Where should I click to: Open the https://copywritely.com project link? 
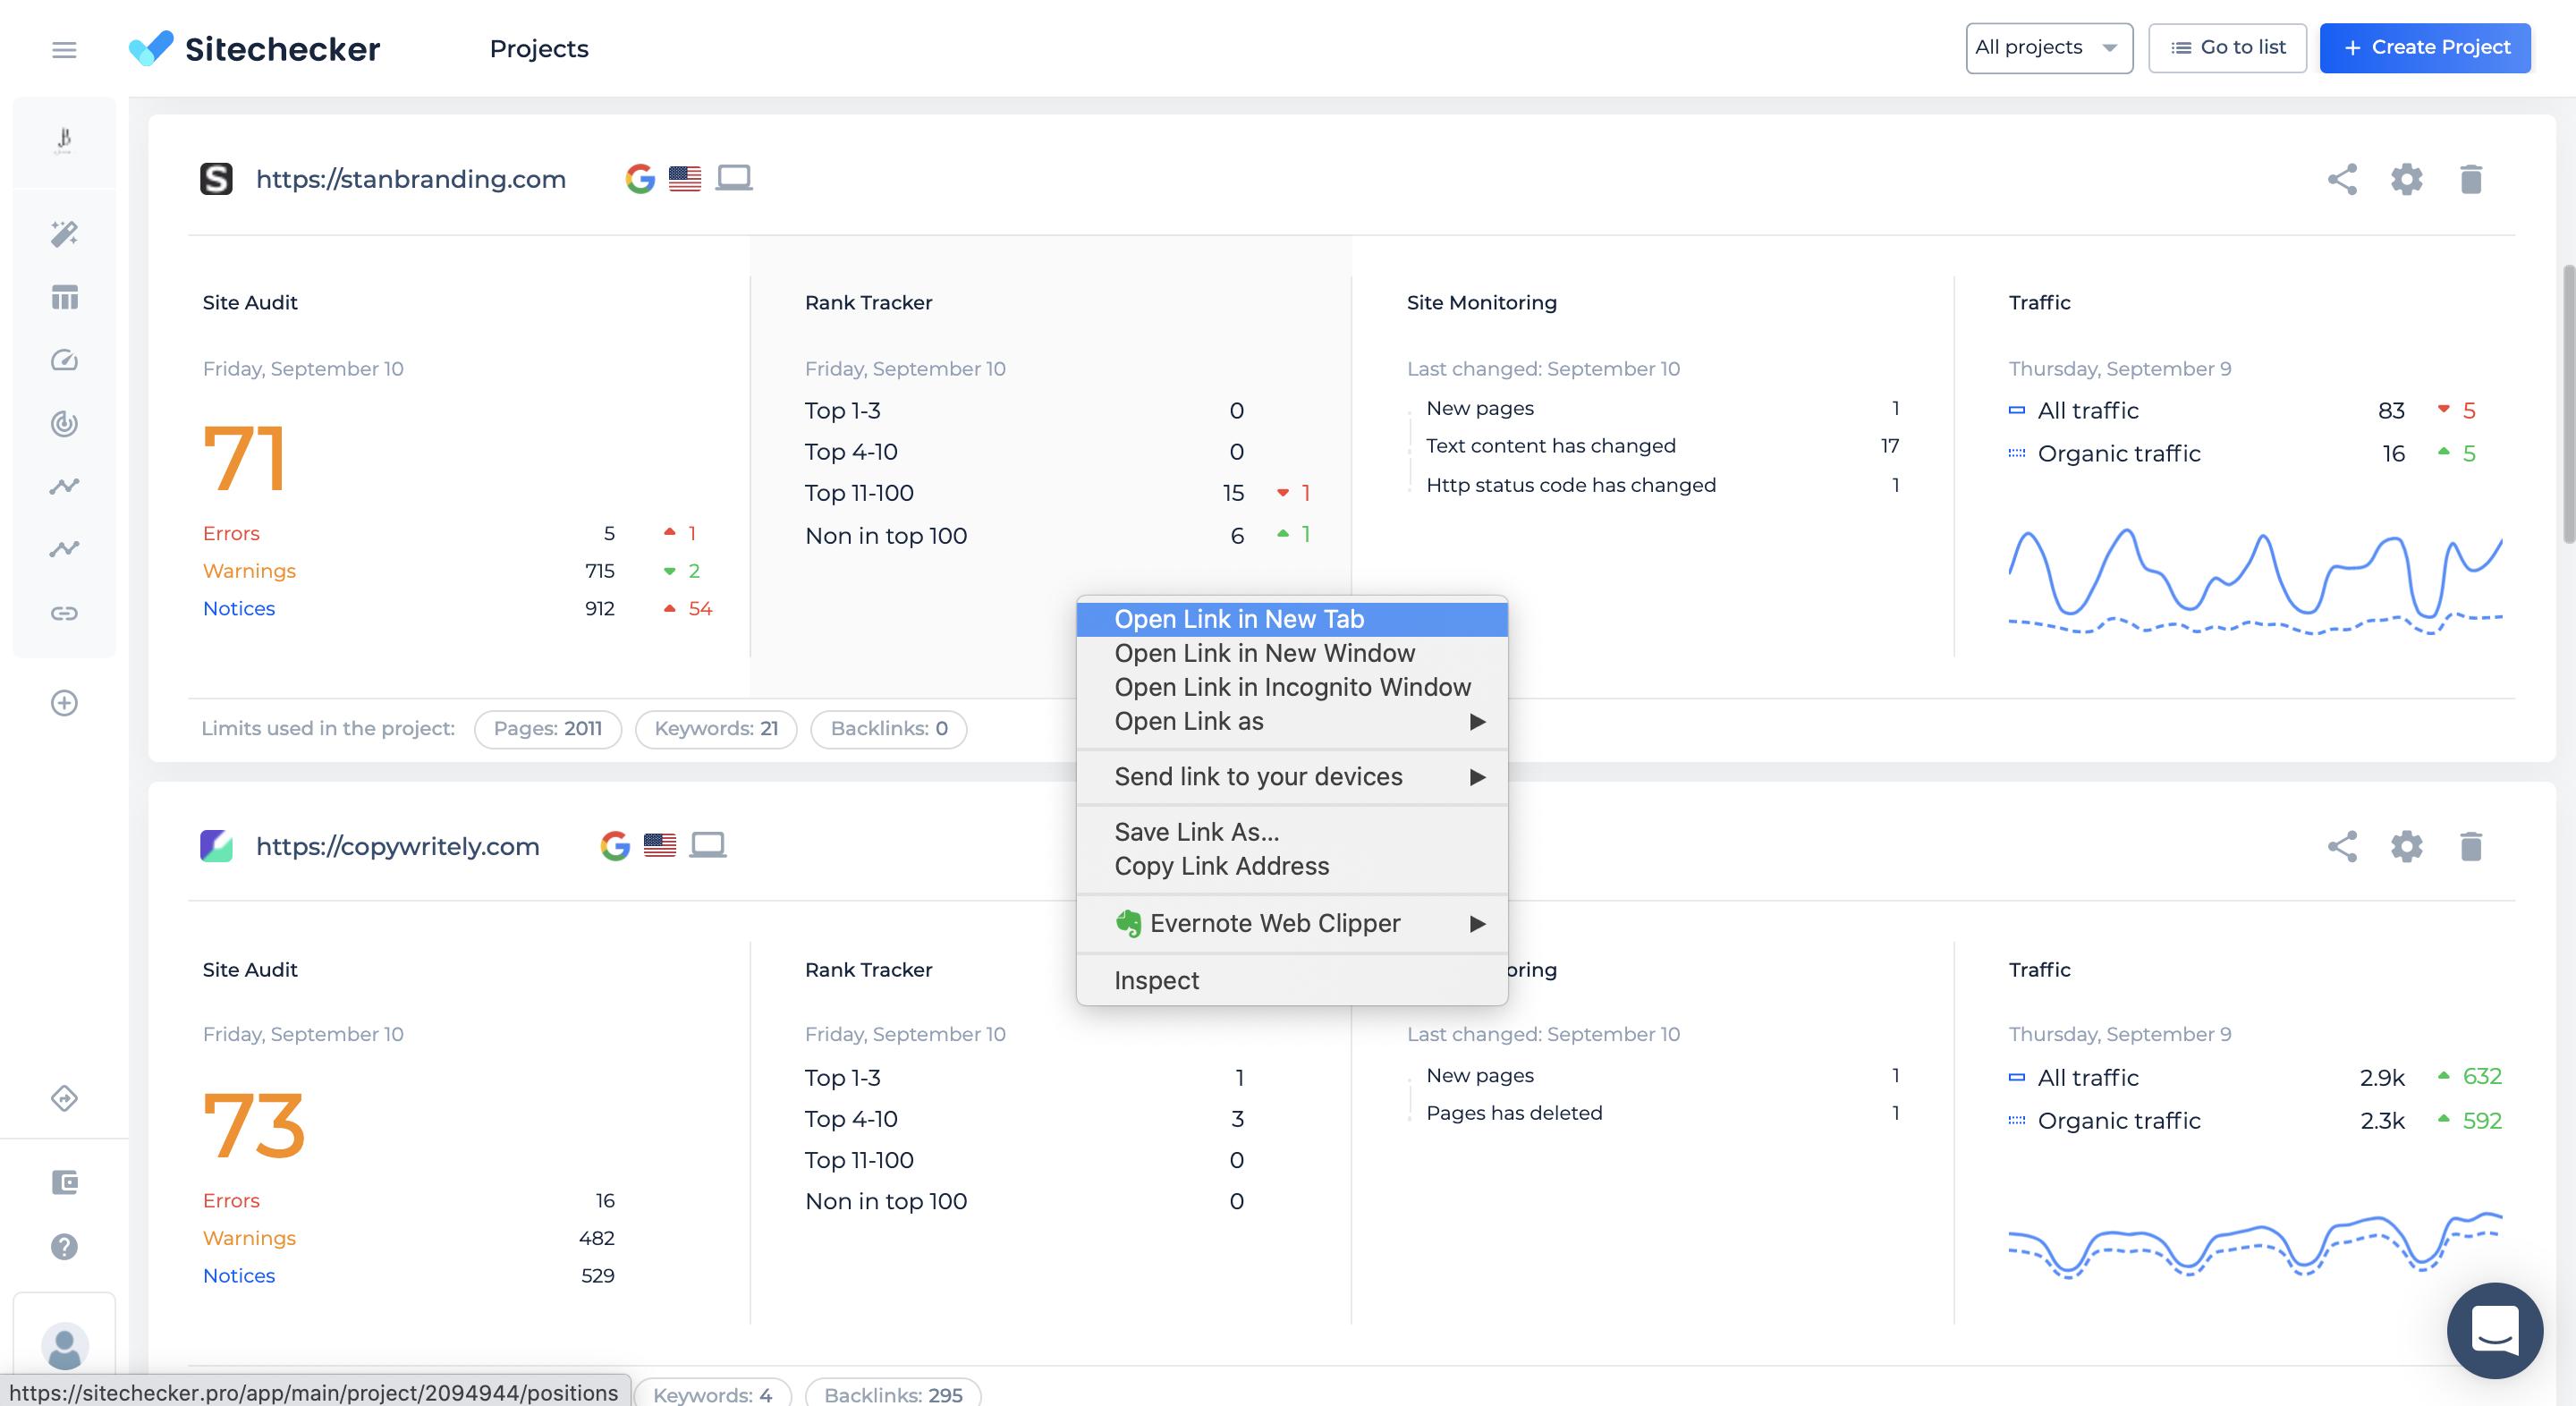[398, 846]
